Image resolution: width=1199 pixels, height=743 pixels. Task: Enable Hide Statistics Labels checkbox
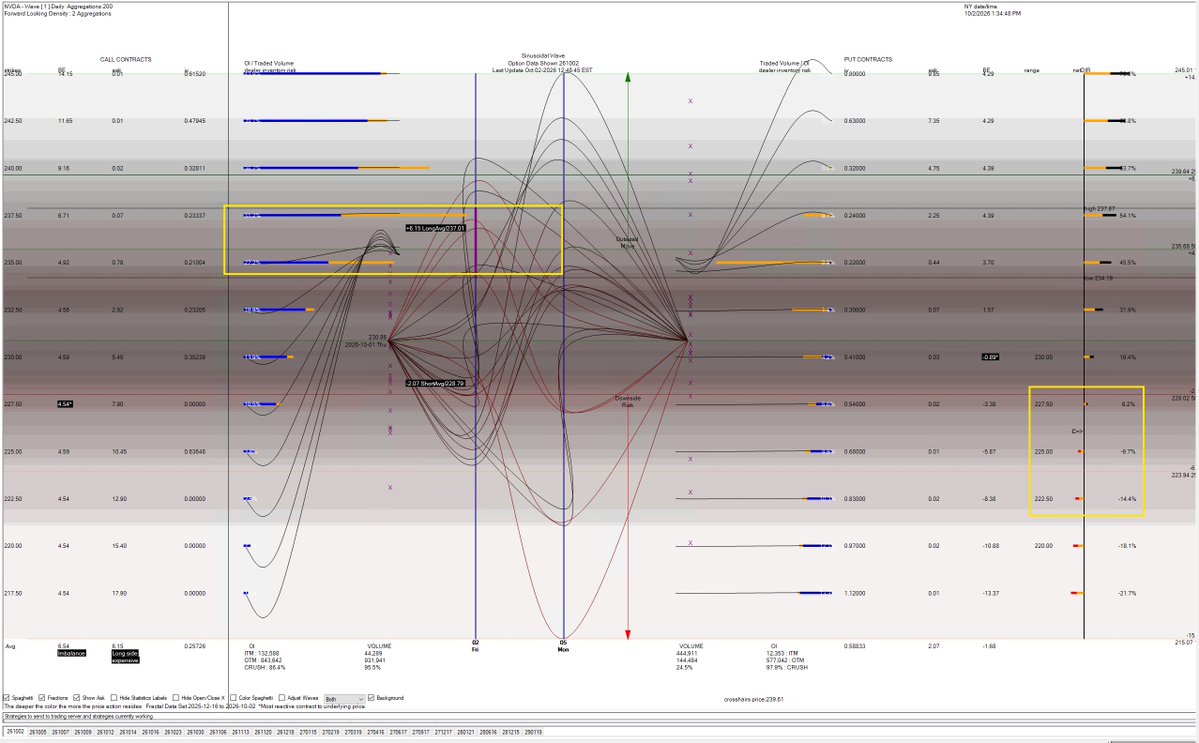[114, 698]
